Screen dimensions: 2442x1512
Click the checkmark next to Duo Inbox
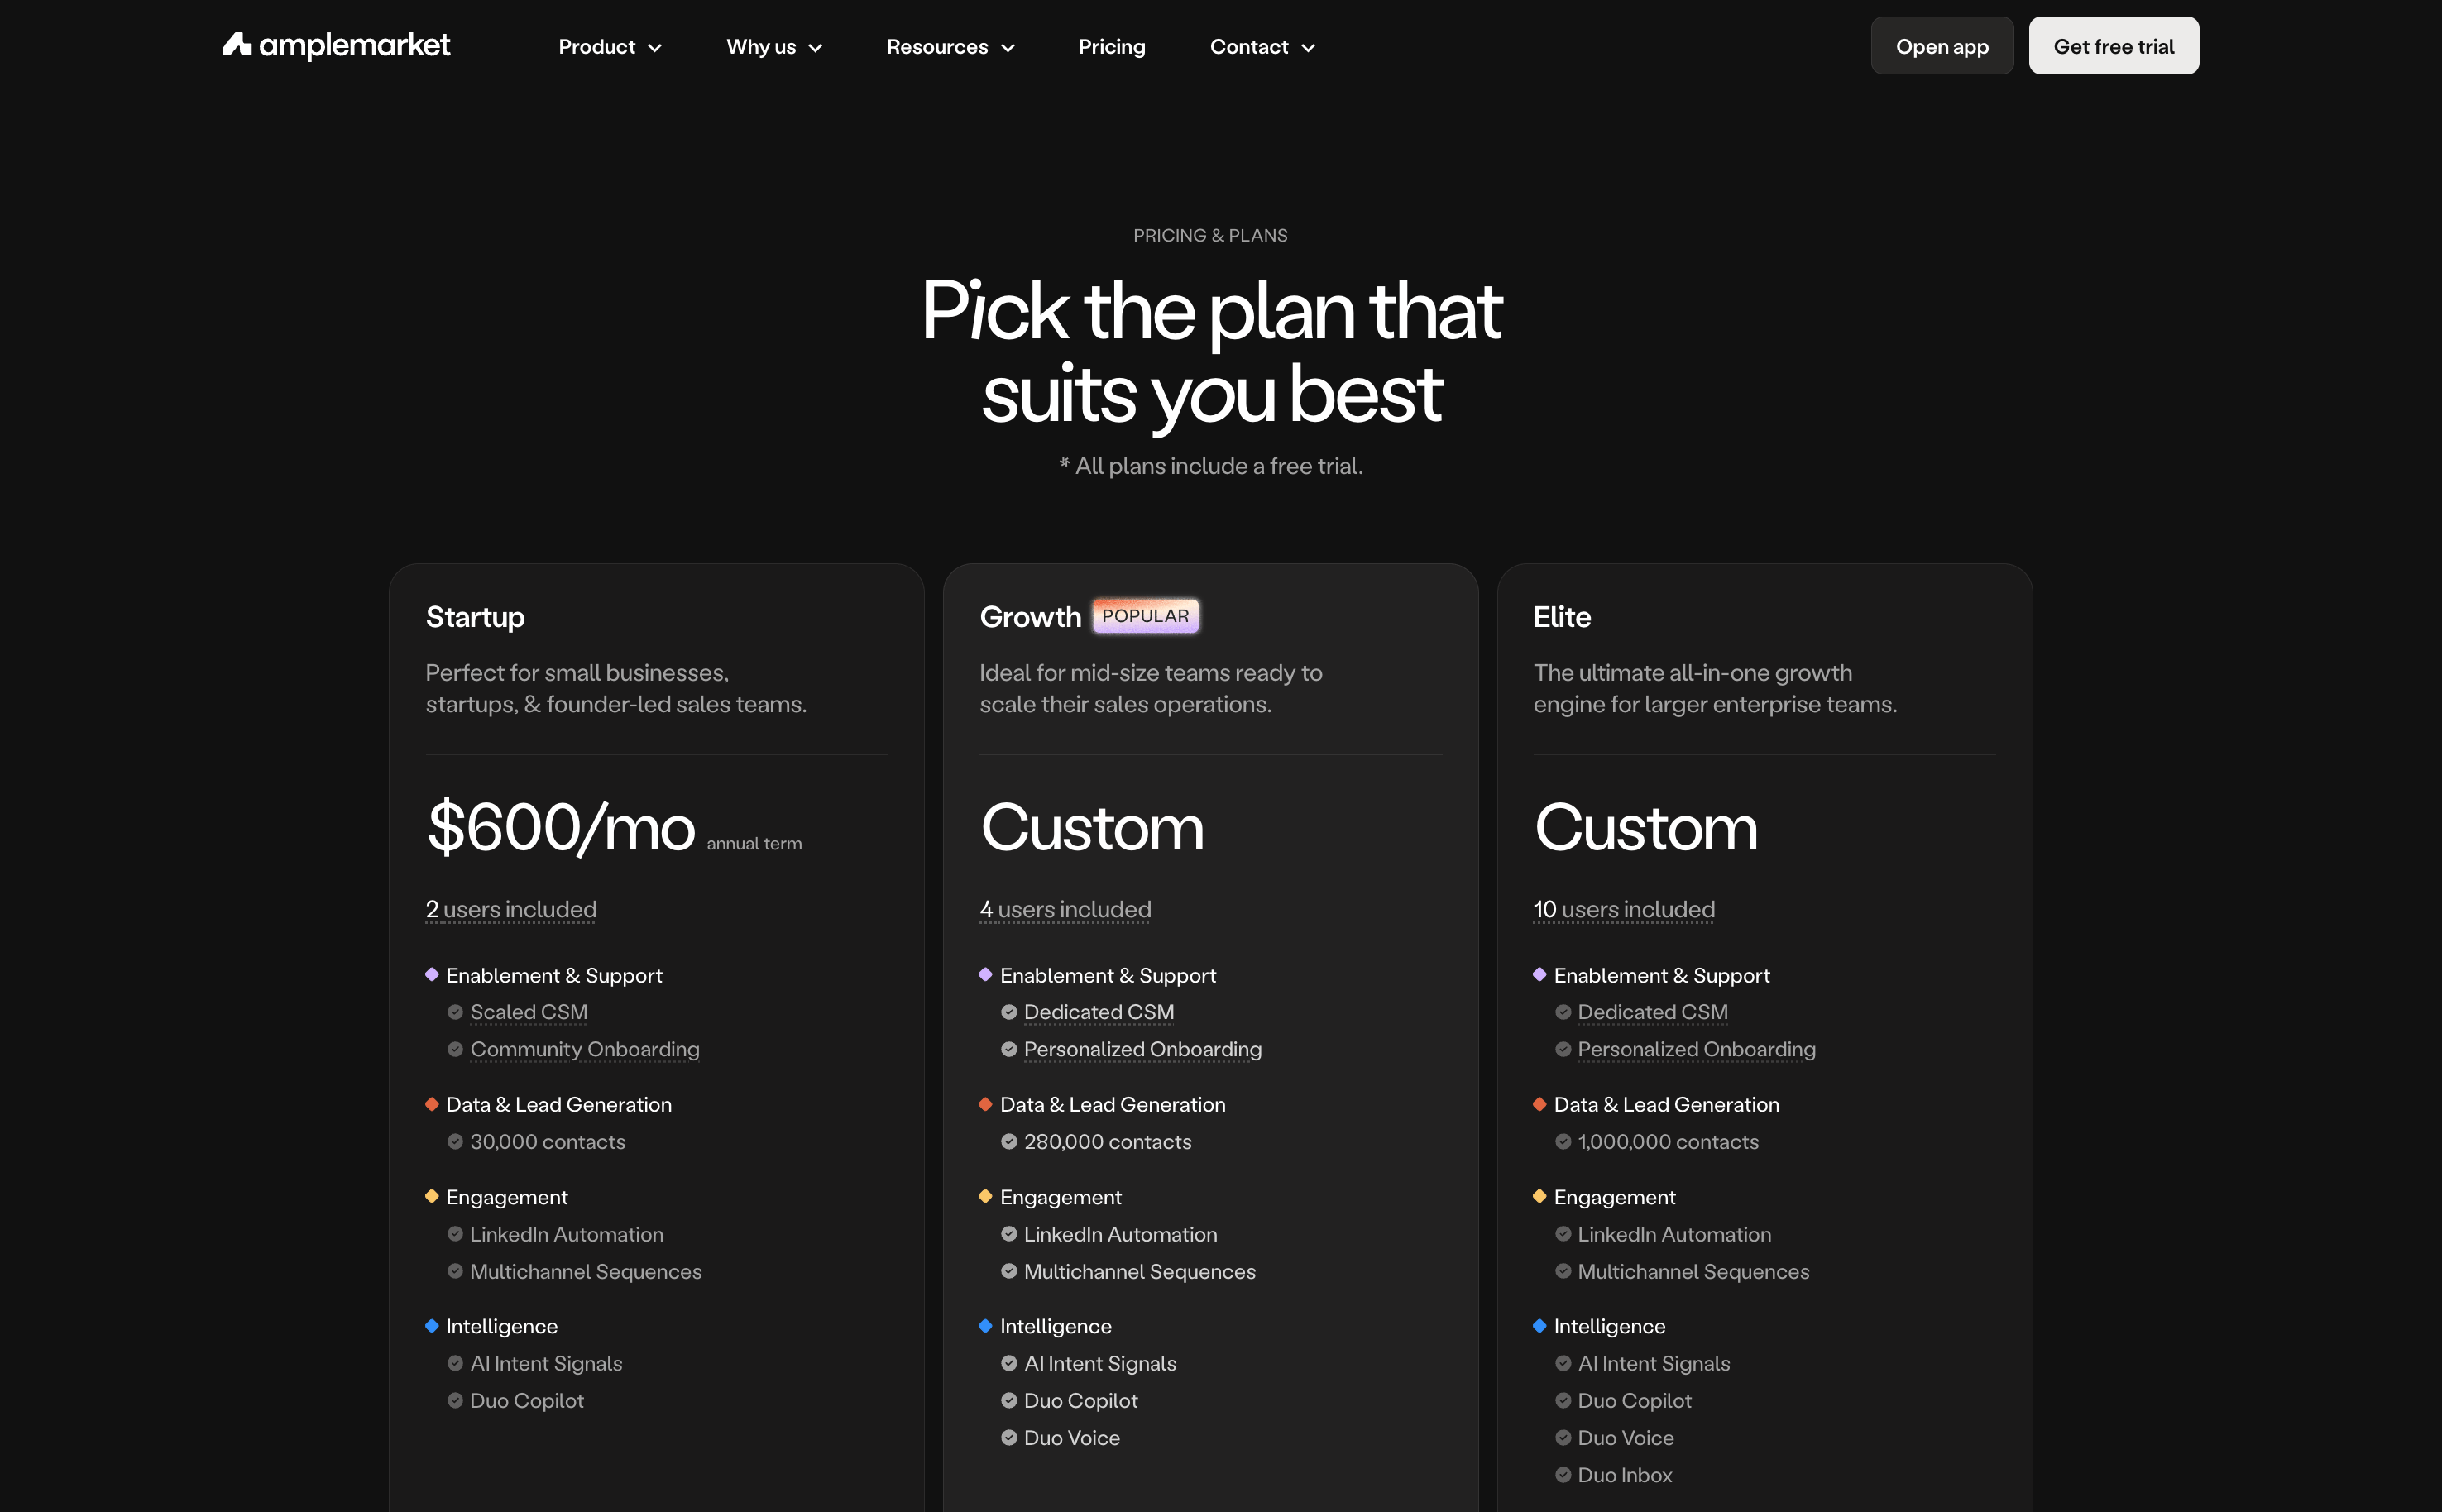pyautogui.click(x=1563, y=1475)
